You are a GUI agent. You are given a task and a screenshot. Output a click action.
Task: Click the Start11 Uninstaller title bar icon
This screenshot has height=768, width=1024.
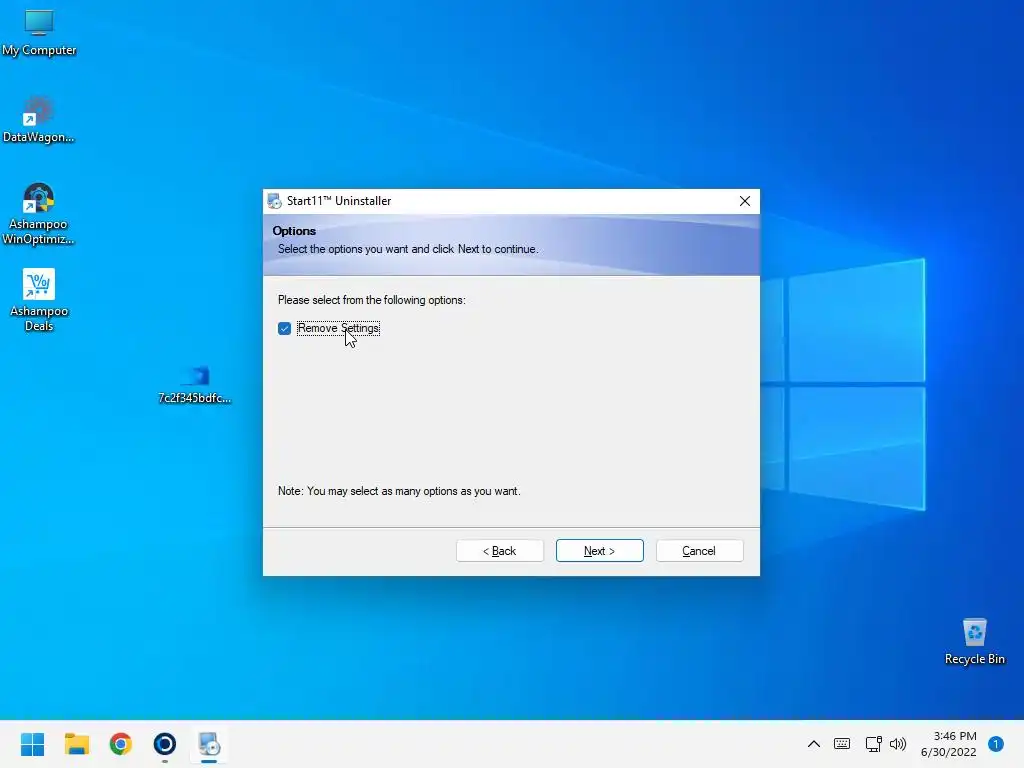pos(274,201)
